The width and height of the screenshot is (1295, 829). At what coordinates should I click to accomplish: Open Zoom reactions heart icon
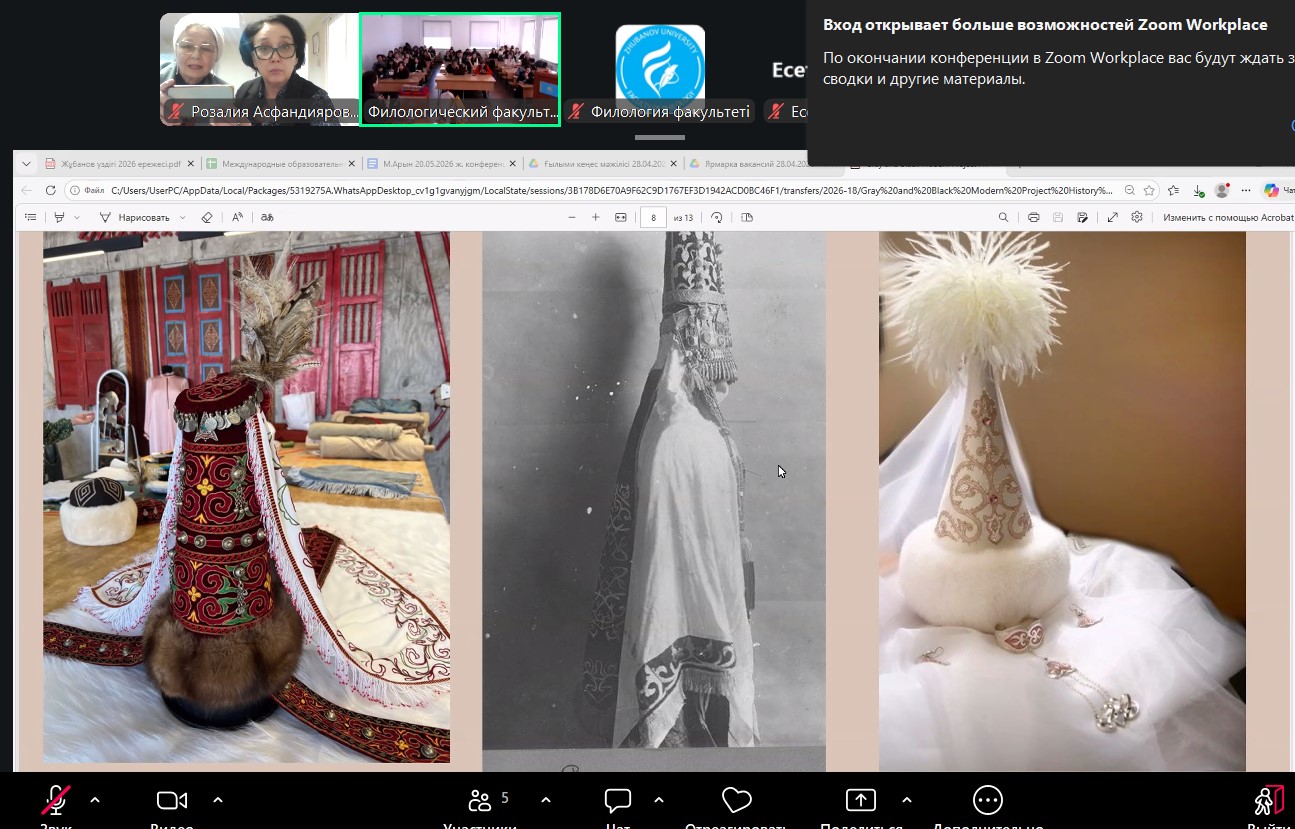(x=736, y=801)
